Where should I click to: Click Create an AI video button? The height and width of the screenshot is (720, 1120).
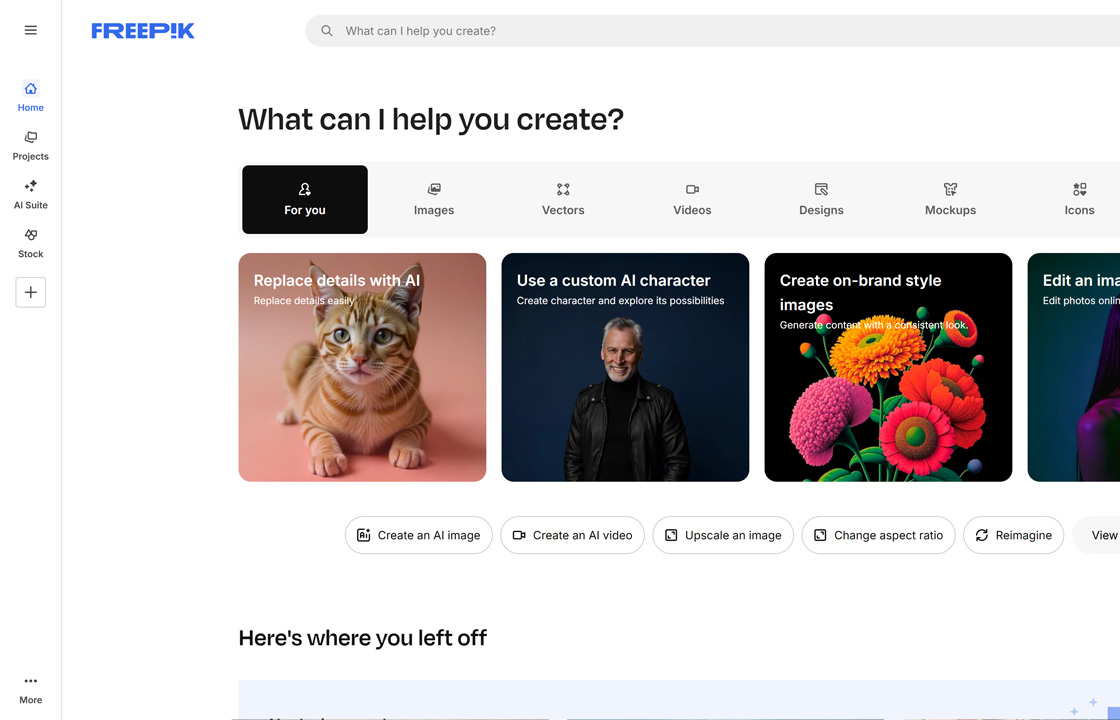coord(572,535)
